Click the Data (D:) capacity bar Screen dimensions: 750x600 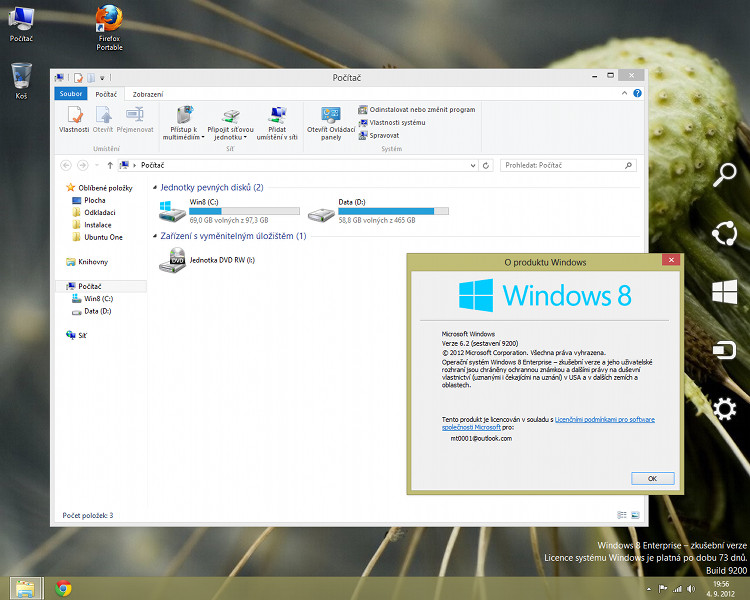393,211
